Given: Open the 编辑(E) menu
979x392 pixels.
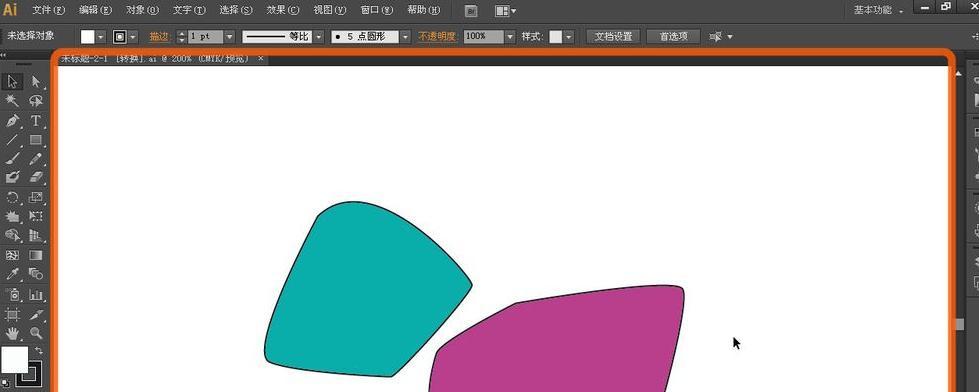Looking at the screenshot, I should click(x=96, y=11).
